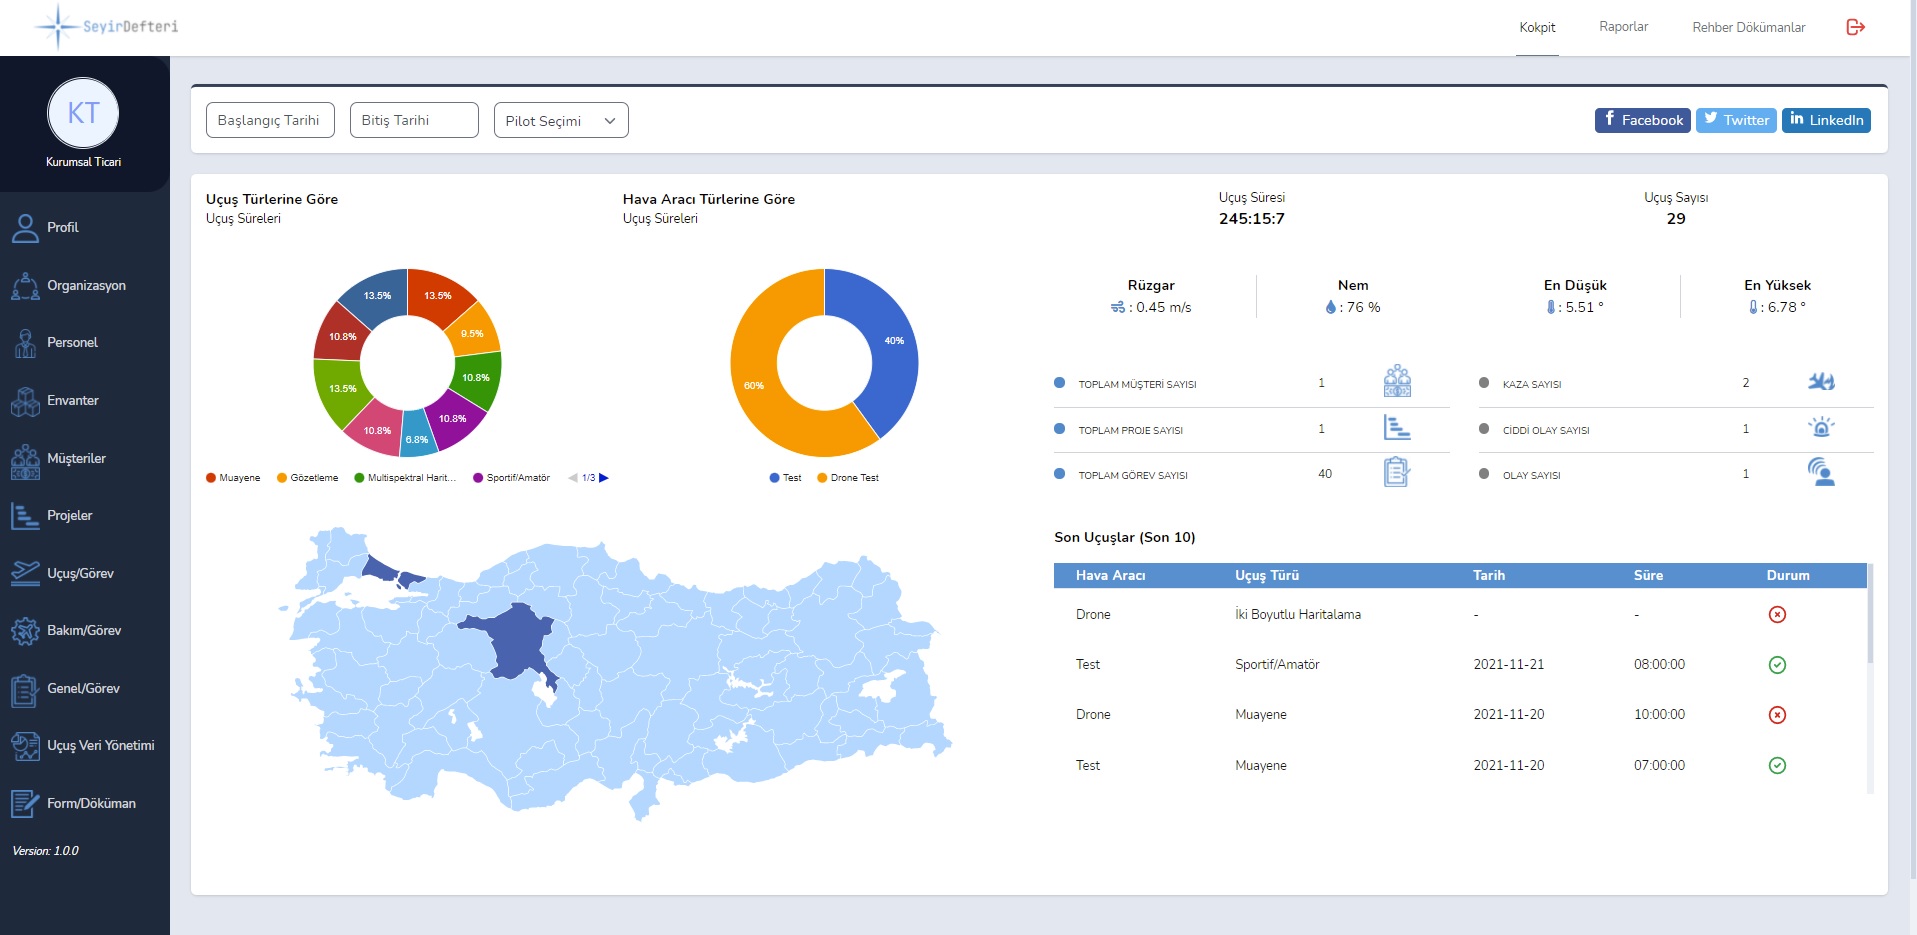1917x935 pixels.
Task: Click the logout icon in the header
Action: click(x=1856, y=27)
